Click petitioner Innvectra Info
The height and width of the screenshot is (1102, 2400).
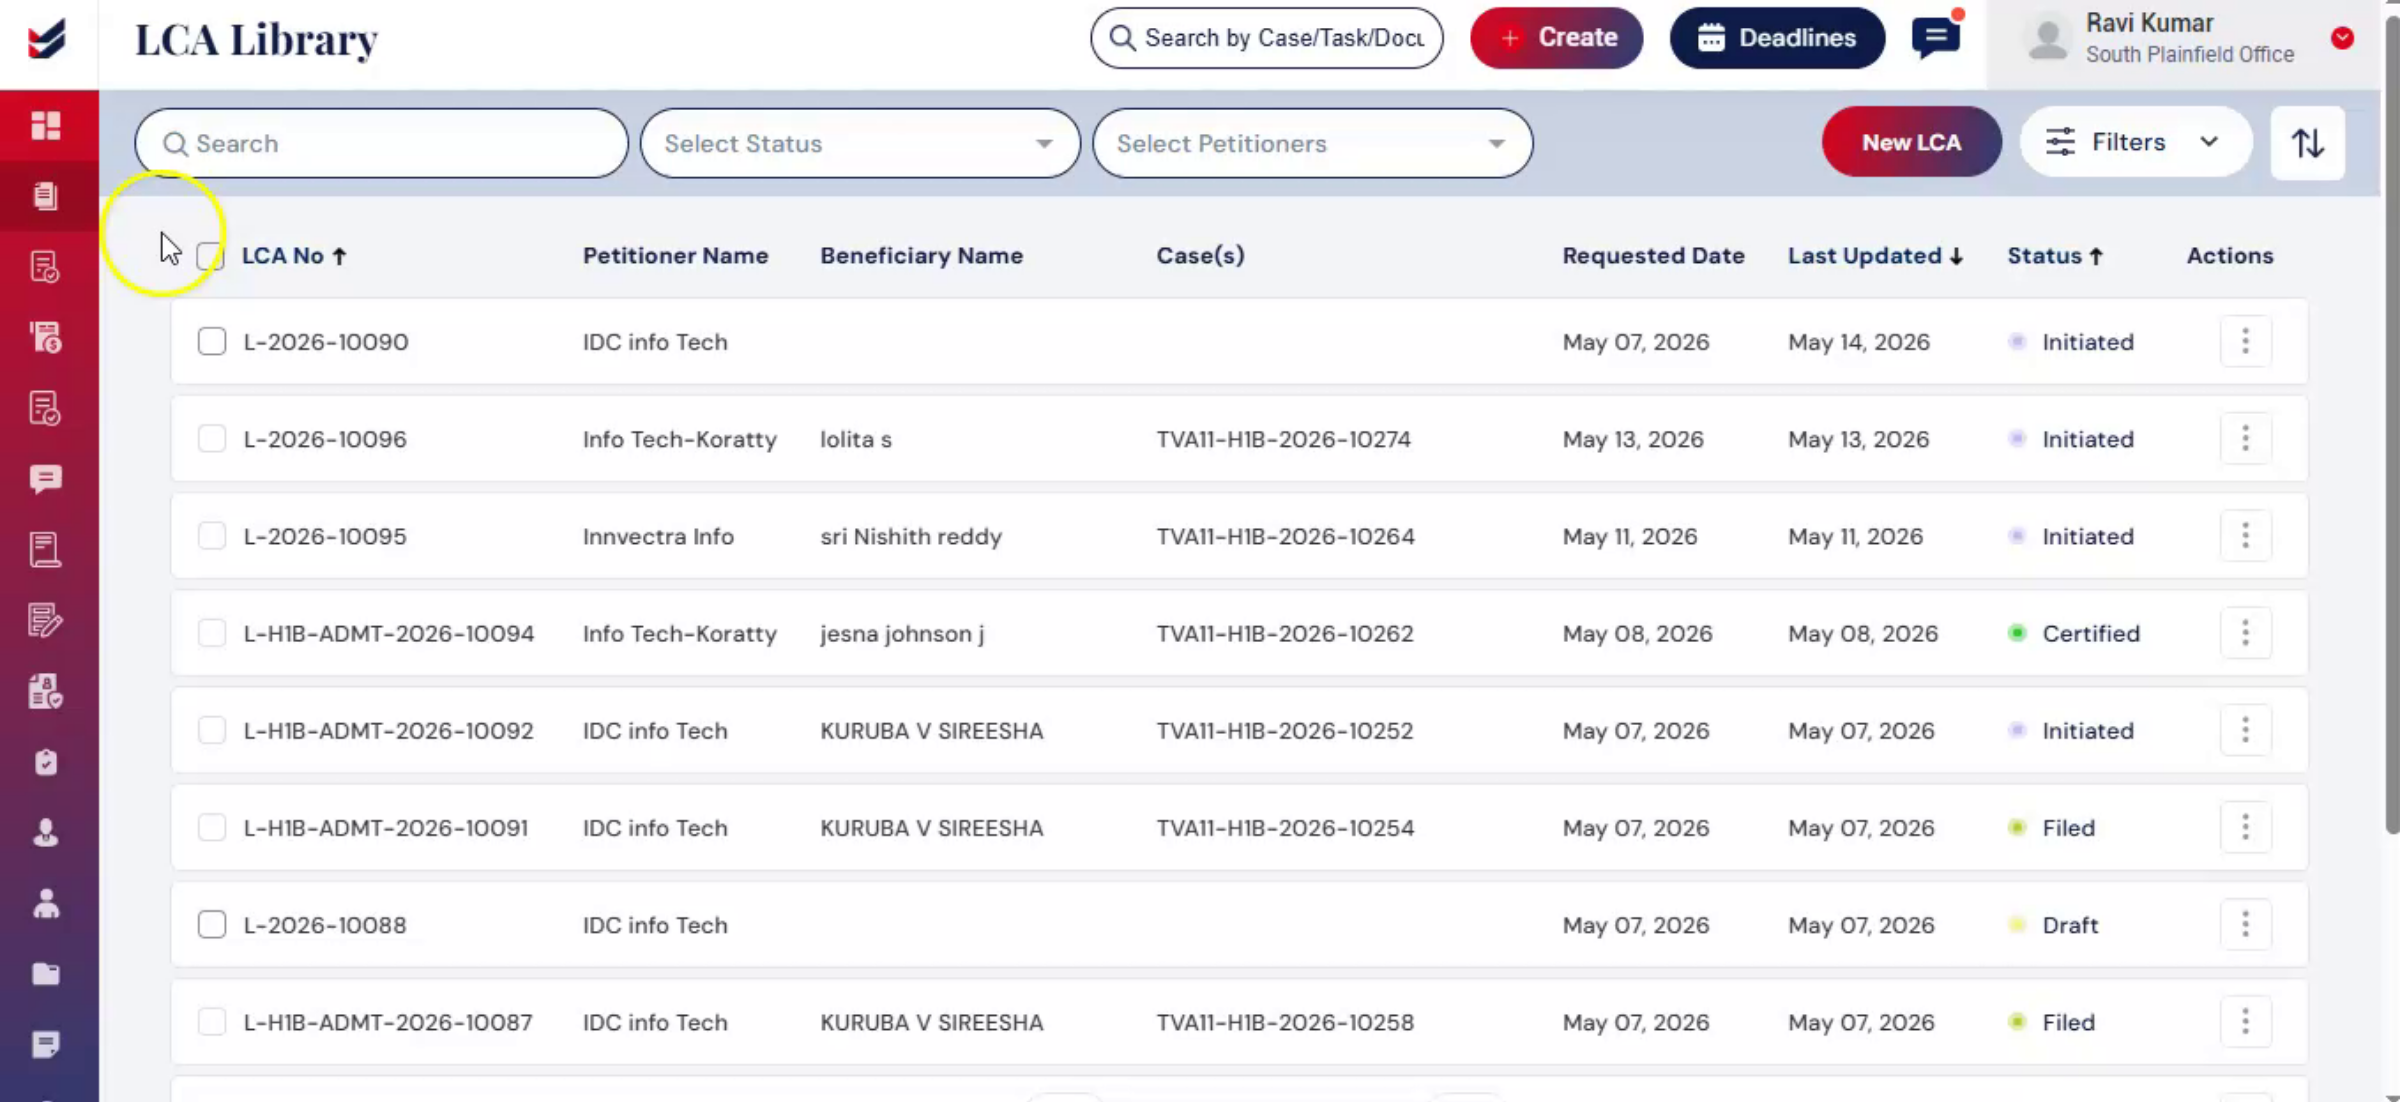[658, 536]
